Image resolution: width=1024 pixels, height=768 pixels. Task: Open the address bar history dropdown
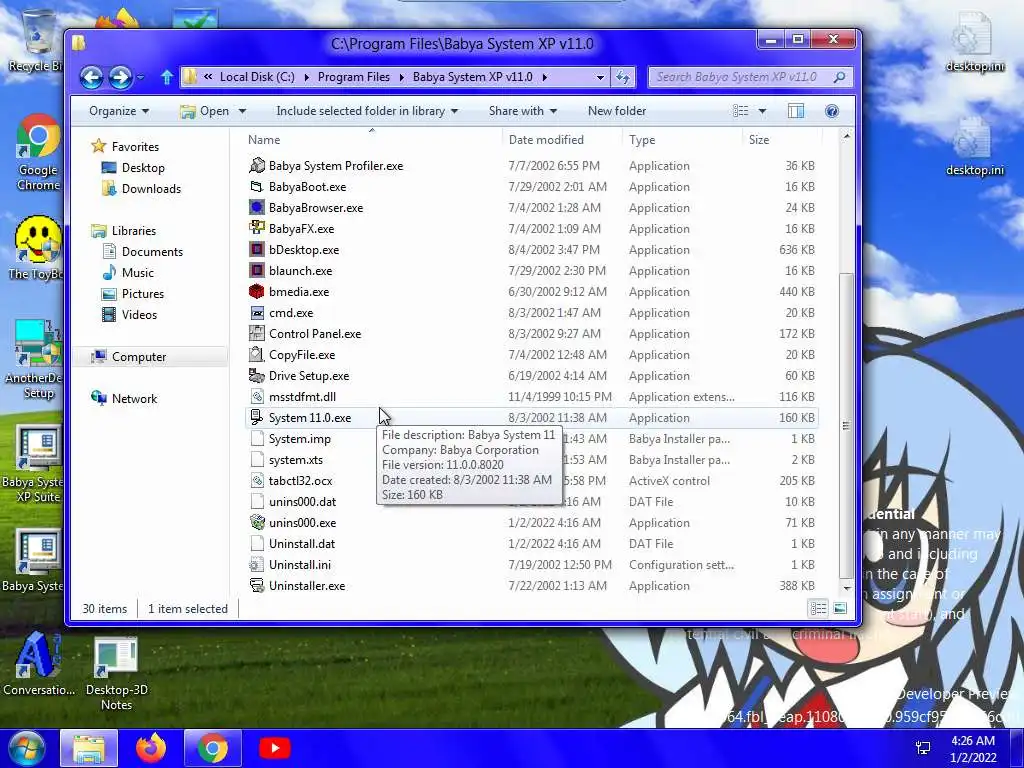pos(600,77)
